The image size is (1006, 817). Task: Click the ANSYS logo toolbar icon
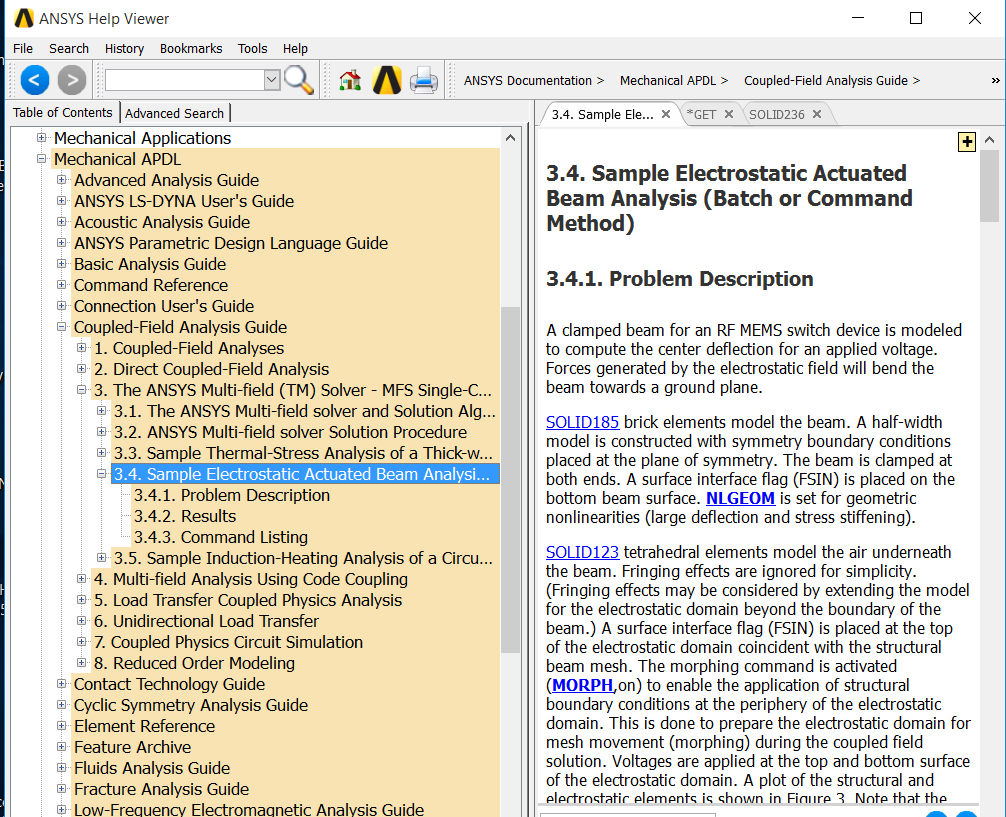(386, 80)
